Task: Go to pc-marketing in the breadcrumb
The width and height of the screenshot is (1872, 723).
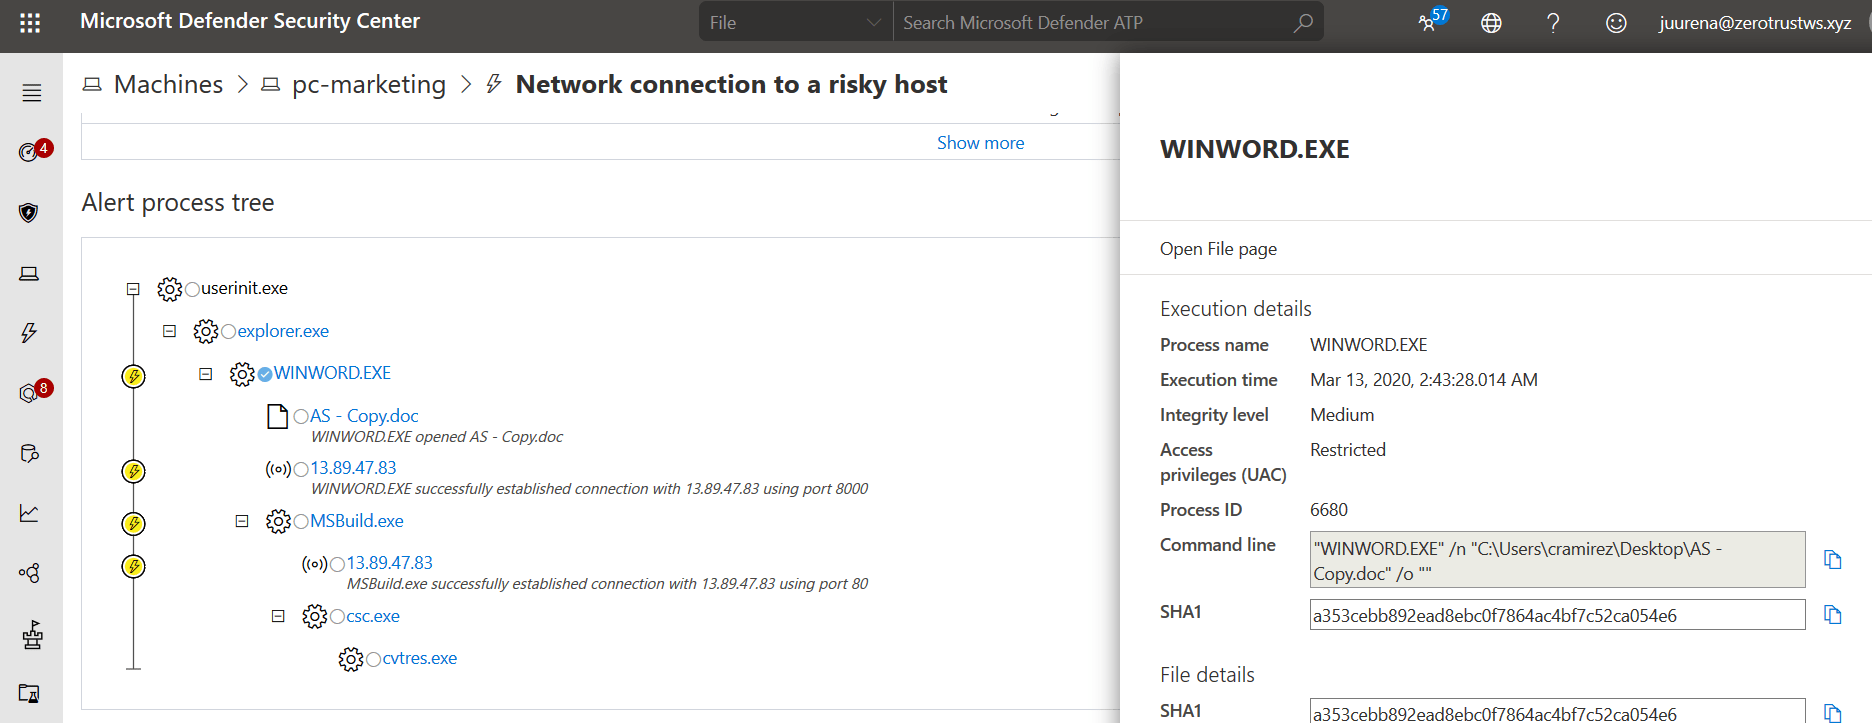Action: pos(369,84)
